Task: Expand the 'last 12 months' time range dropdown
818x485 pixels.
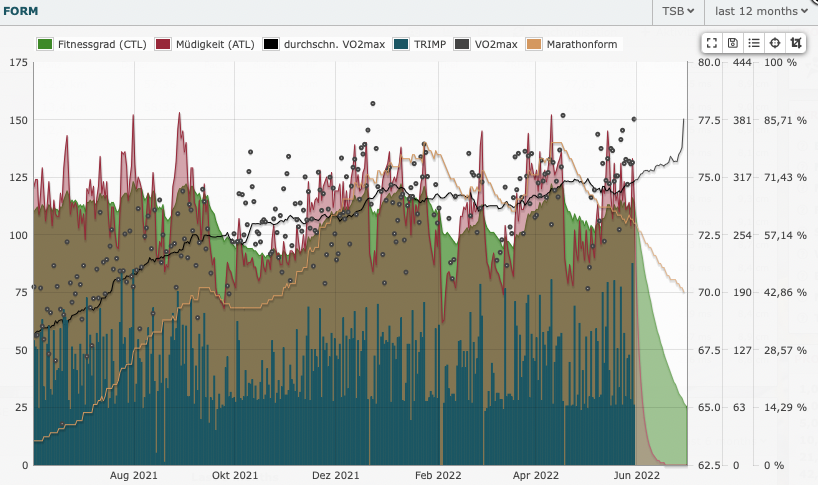Action: [760, 11]
